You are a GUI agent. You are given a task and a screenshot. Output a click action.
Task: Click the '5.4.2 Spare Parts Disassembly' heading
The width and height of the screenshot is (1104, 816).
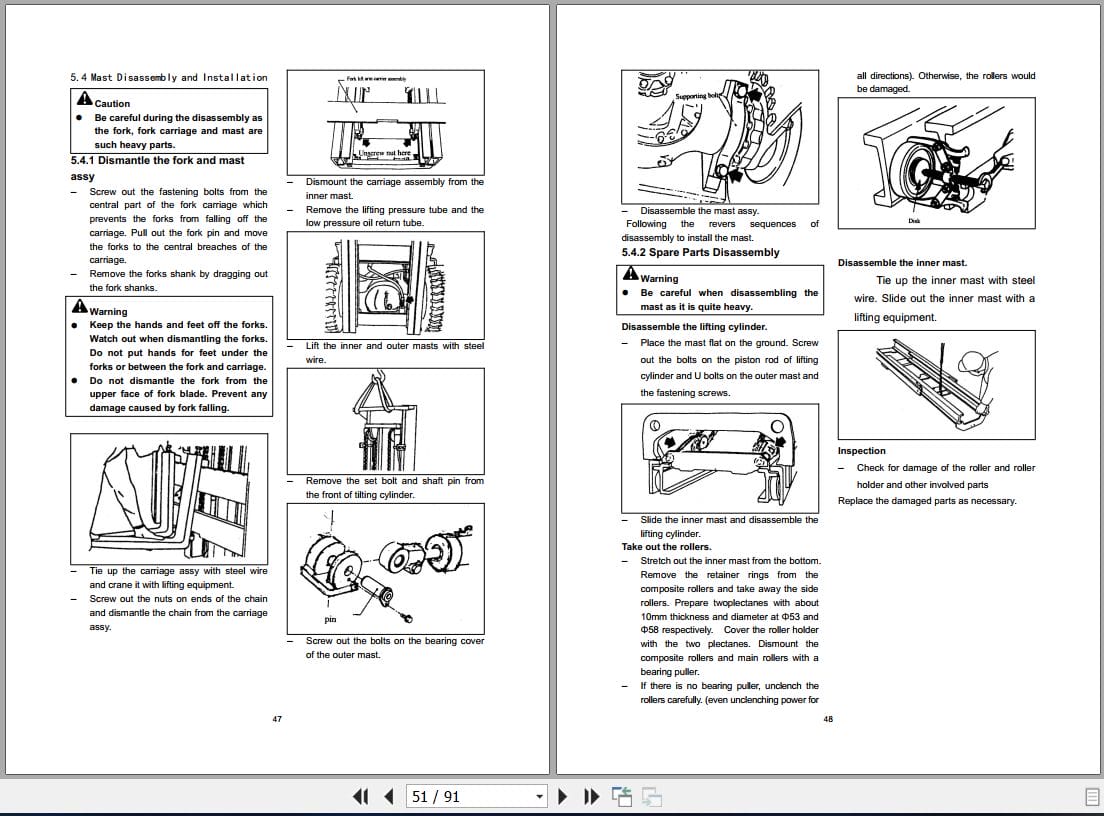tap(701, 252)
